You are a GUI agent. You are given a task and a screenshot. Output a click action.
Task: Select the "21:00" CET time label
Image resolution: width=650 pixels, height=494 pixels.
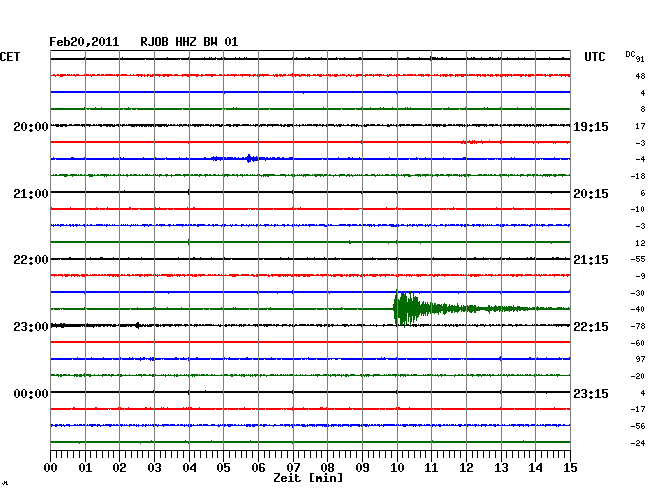click(x=31, y=194)
